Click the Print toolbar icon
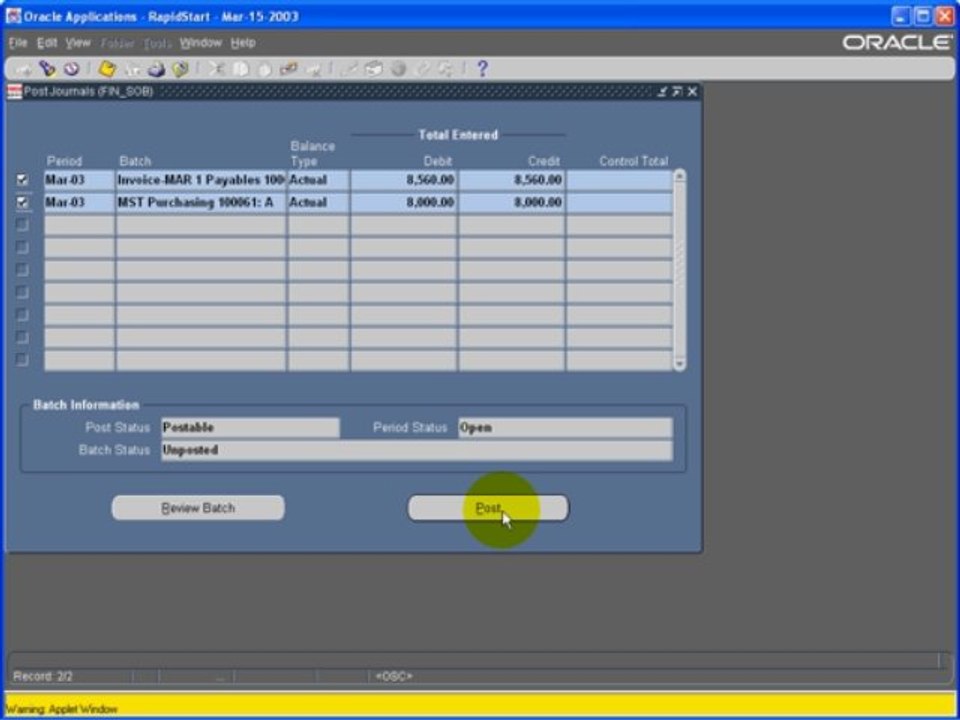This screenshot has width=960, height=720. 156,69
